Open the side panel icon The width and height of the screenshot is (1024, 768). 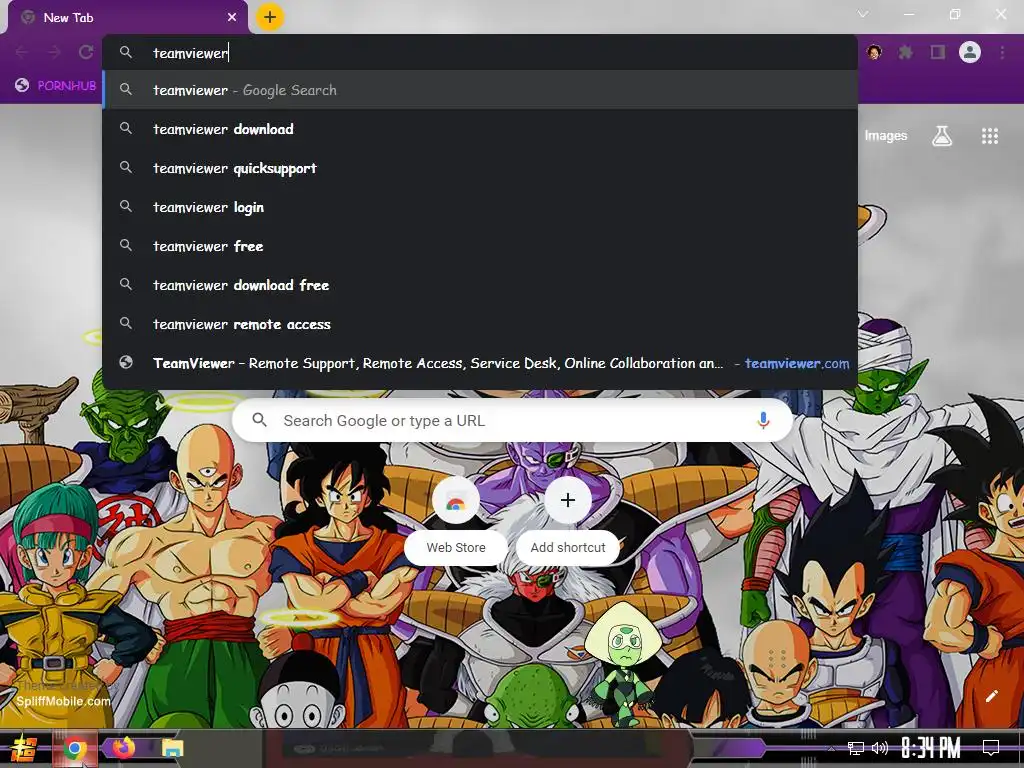click(x=938, y=52)
